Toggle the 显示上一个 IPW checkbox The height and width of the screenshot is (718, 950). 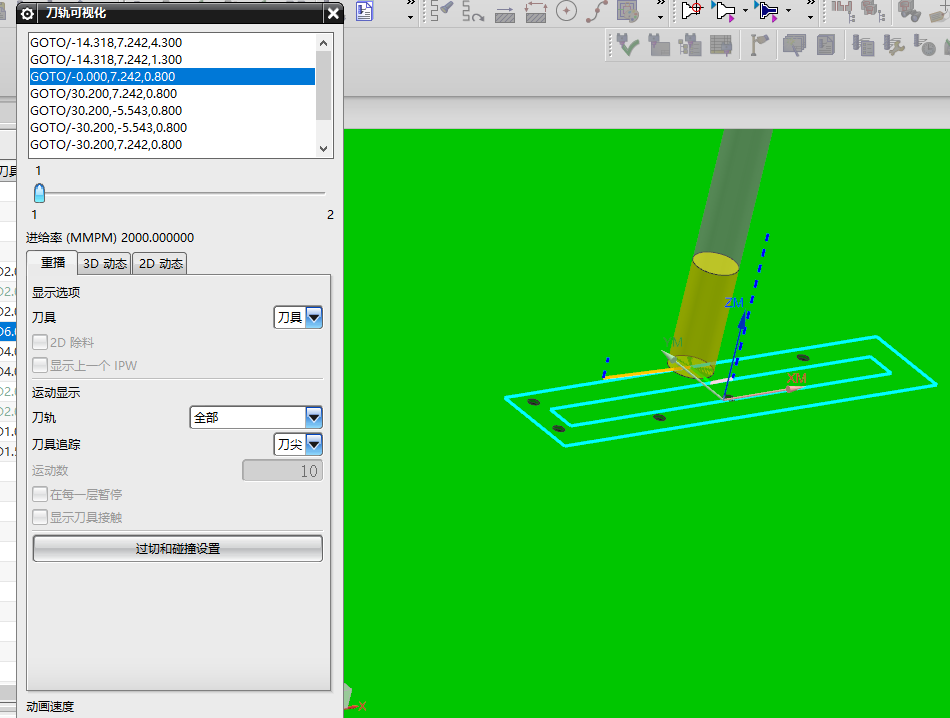40,365
